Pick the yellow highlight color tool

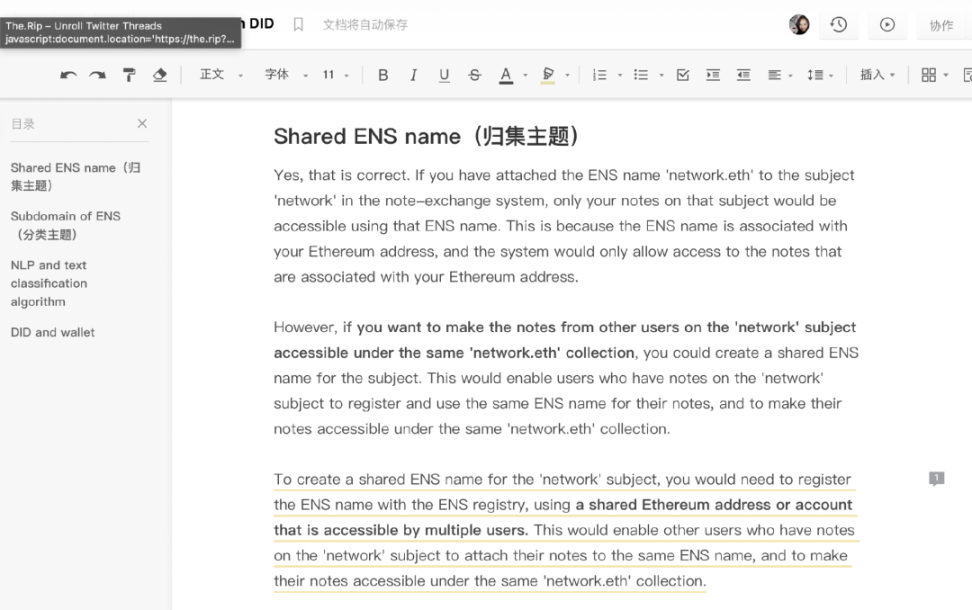[548, 75]
